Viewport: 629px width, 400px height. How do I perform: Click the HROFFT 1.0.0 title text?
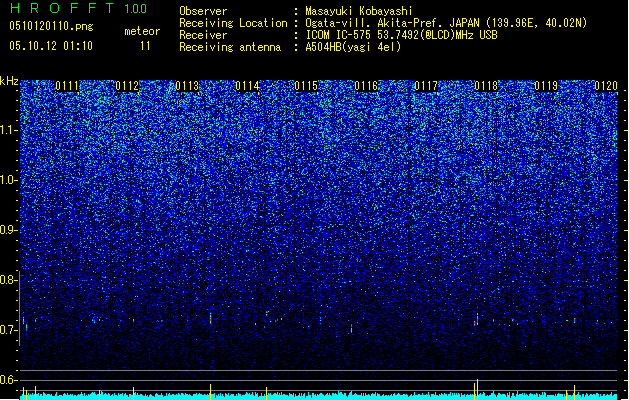pos(79,8)
